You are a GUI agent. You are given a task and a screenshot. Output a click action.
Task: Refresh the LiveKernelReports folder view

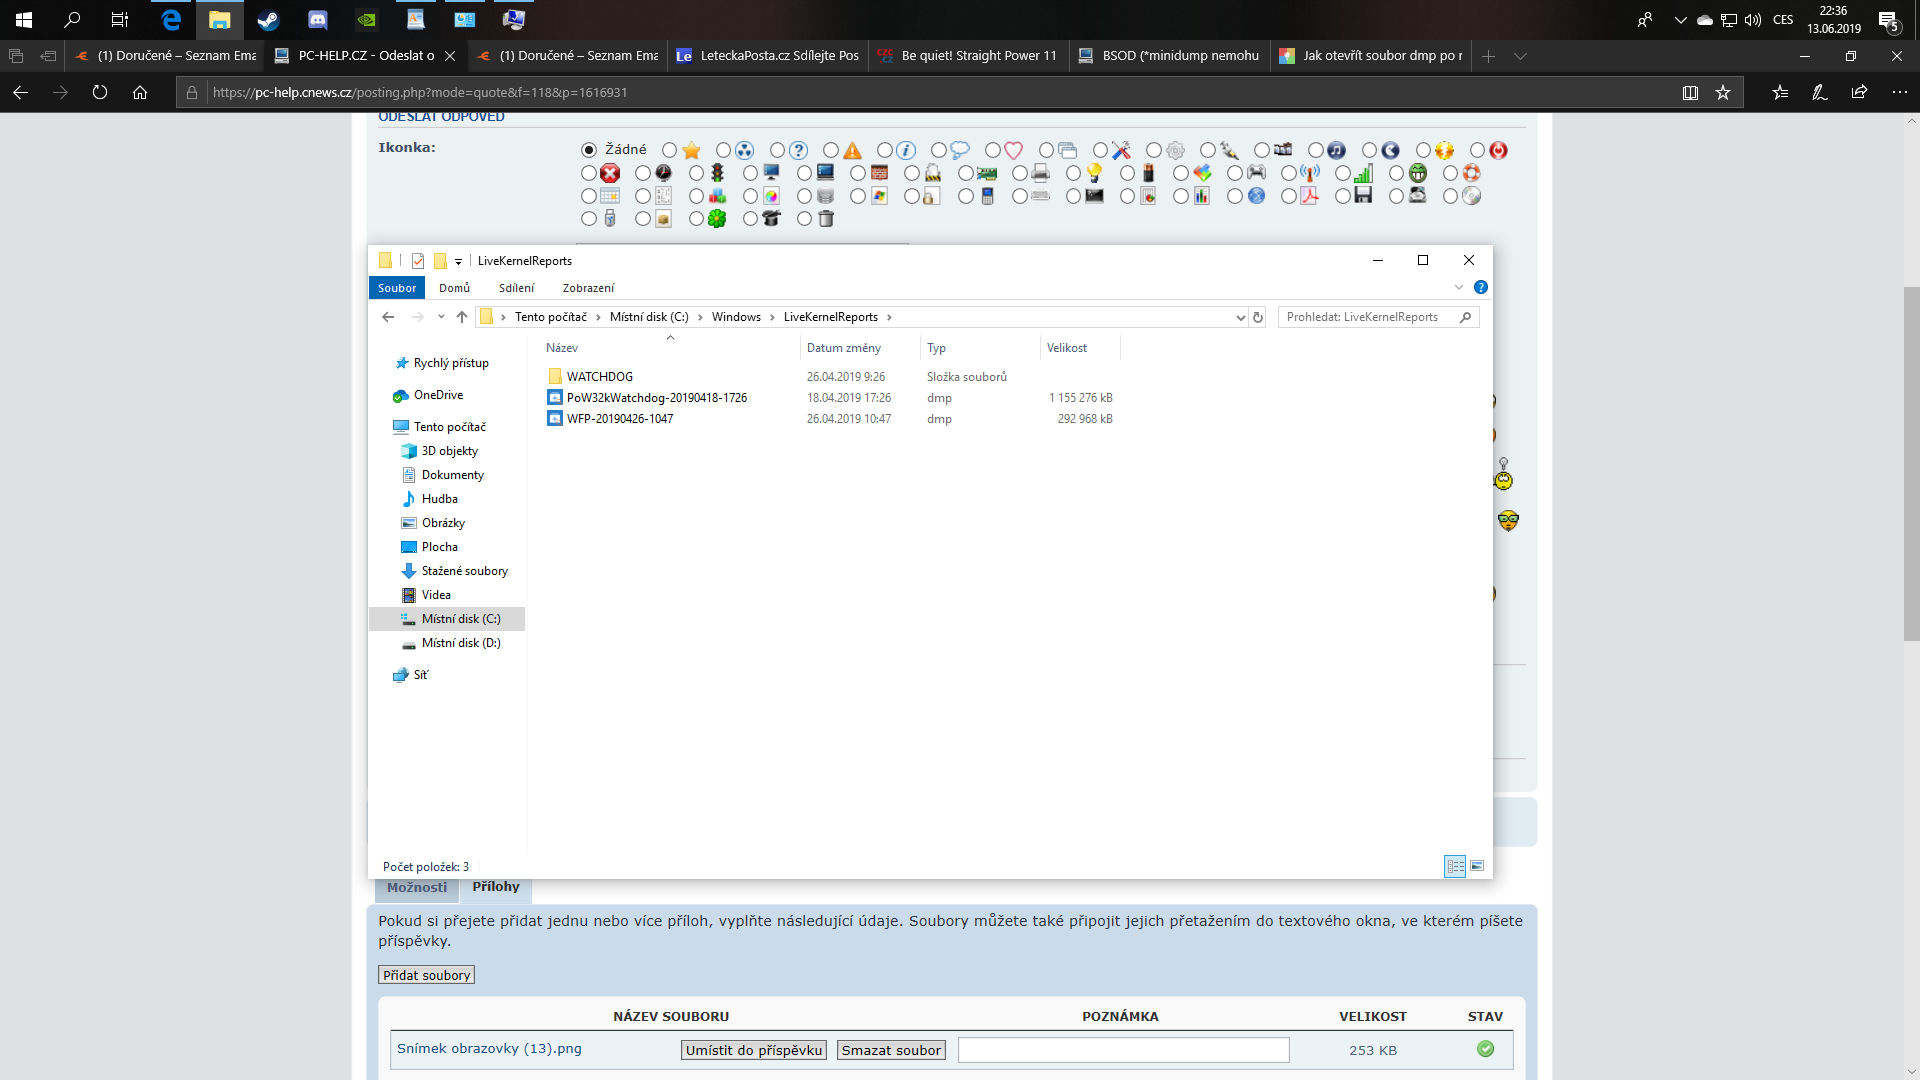tap(1258, 317)
